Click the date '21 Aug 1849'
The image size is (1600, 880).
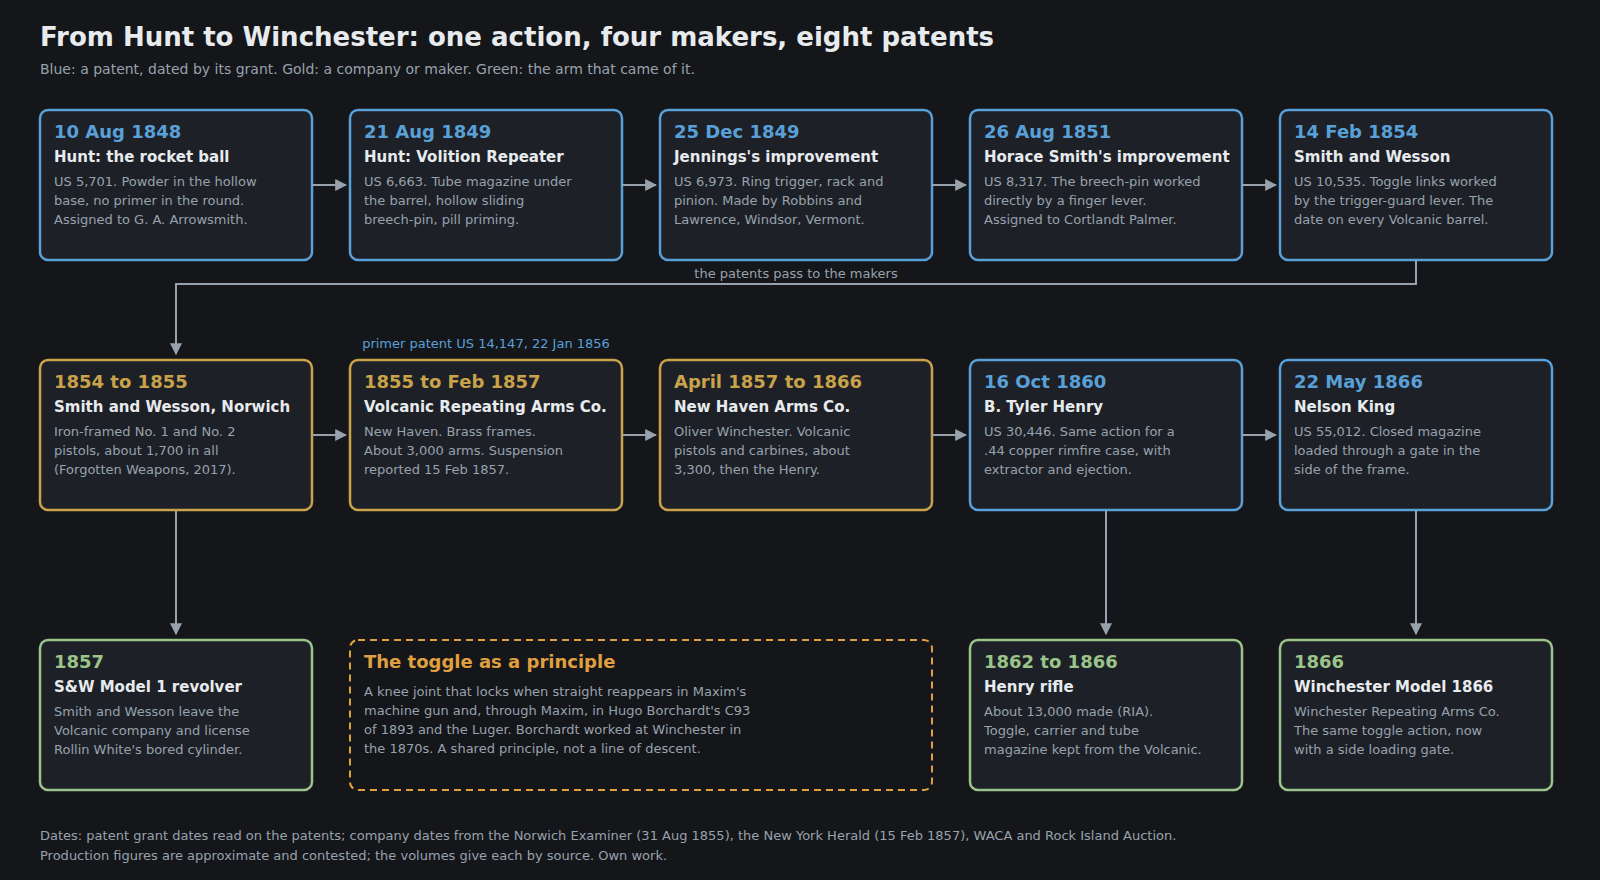[428, 132]
